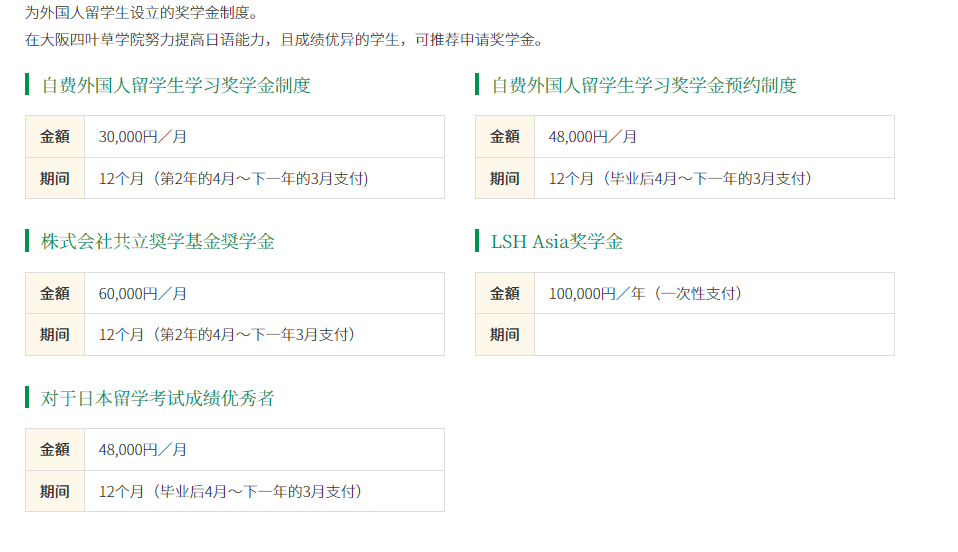Click the 对于日本留学考试成绩优秀者 heading
This screenshot has height=552, width=958.
[158, 398]
